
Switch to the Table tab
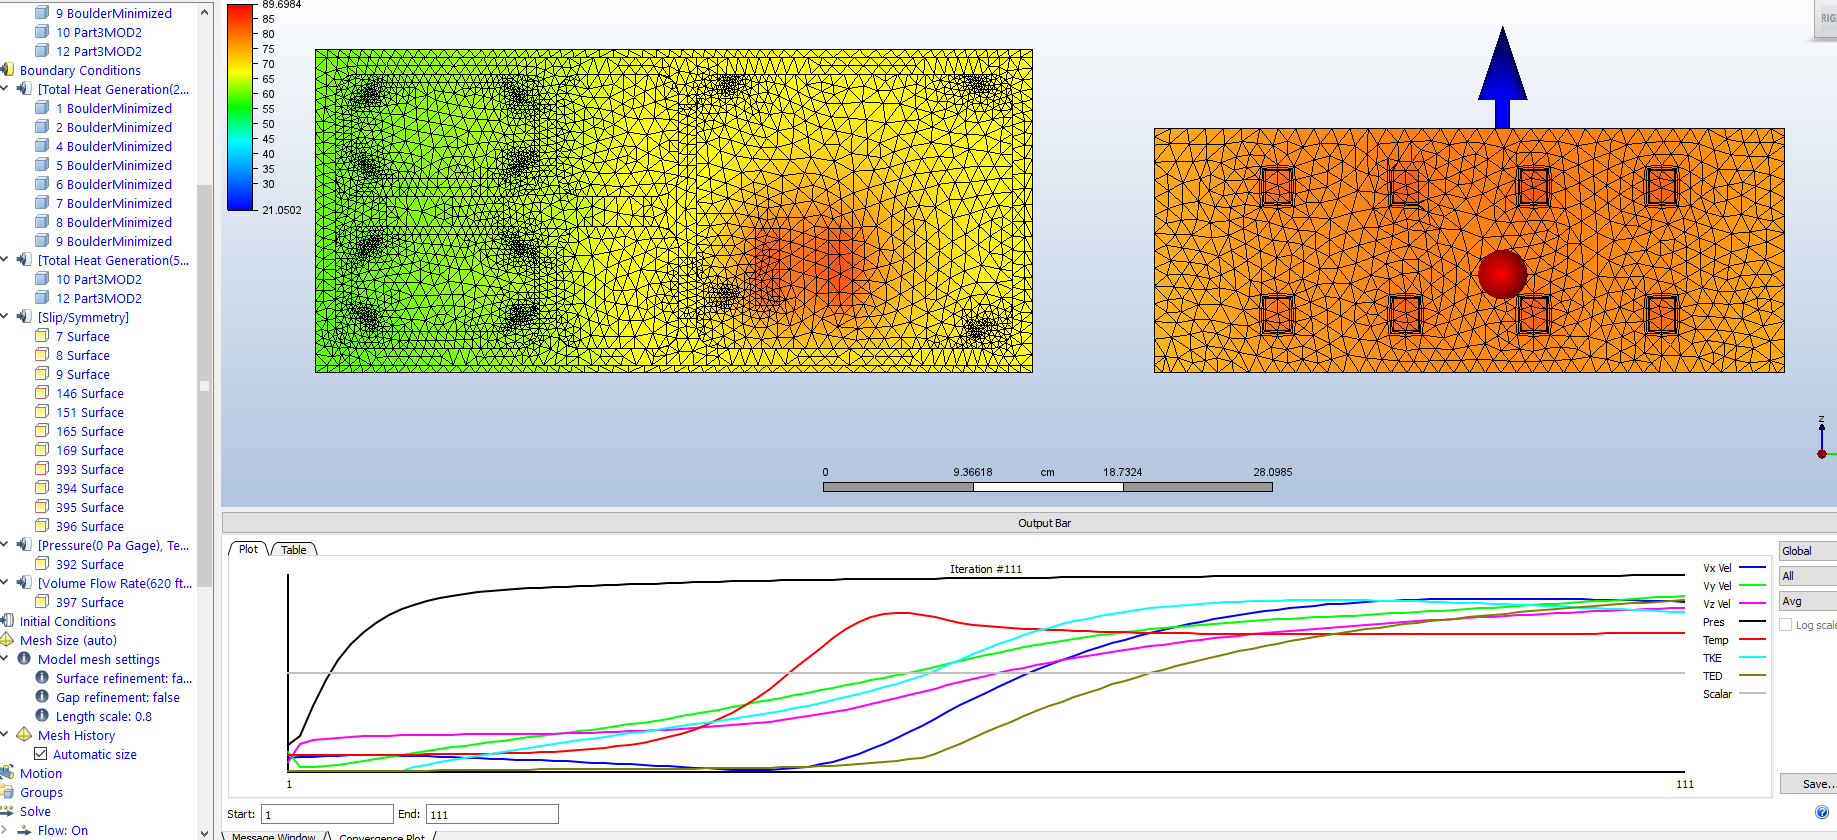[294, 550]
